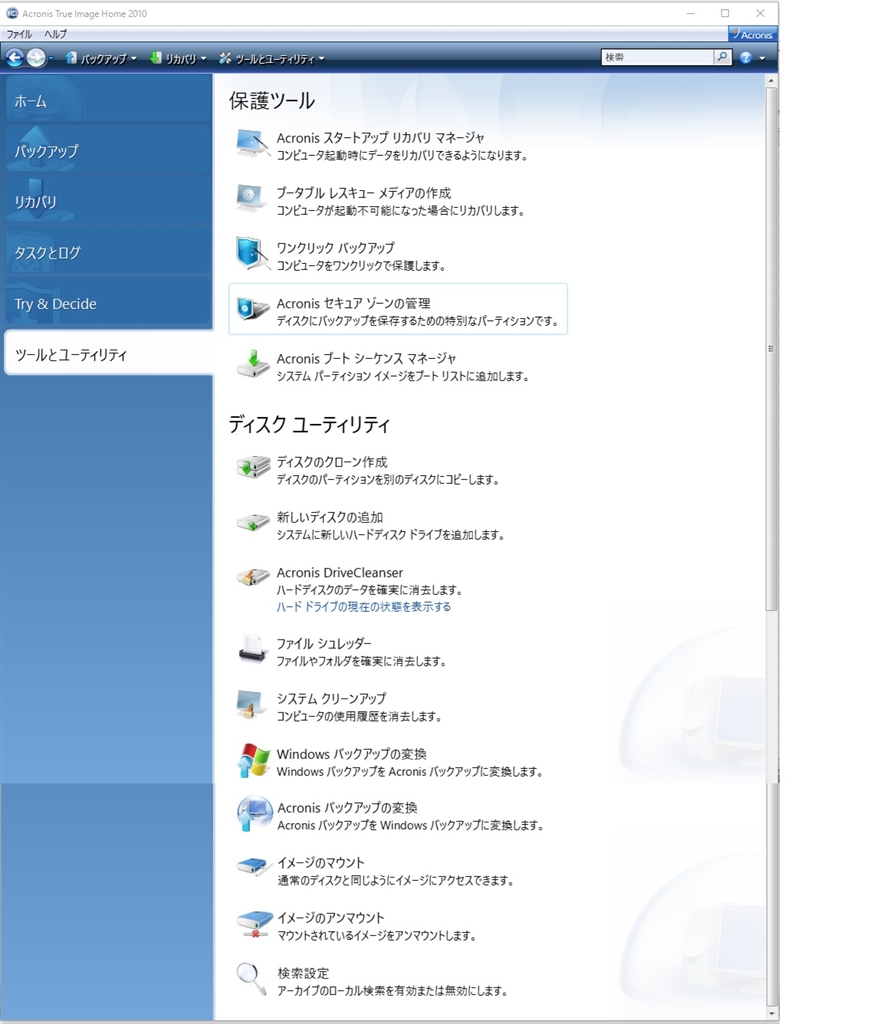Screen dimensions: 883x1024
Task: Click the 新しいディスクの追加 icon
Action: point(252,522)
